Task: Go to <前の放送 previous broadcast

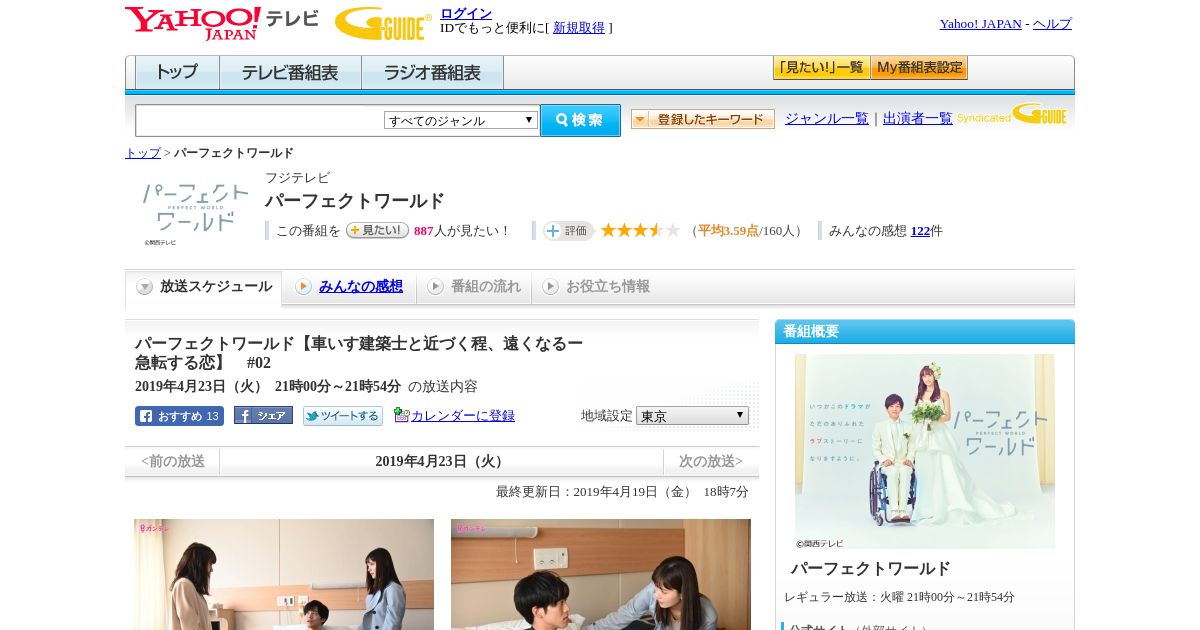Action: (x=173, y=461)
